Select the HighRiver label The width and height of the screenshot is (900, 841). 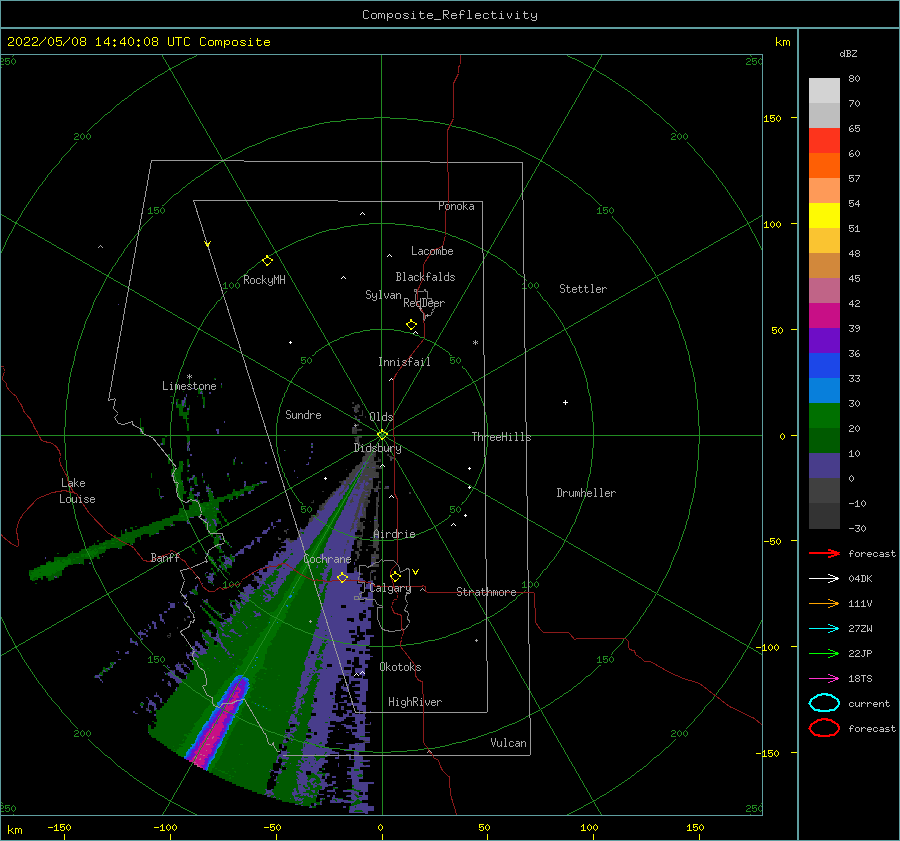(x=415, y=702)
